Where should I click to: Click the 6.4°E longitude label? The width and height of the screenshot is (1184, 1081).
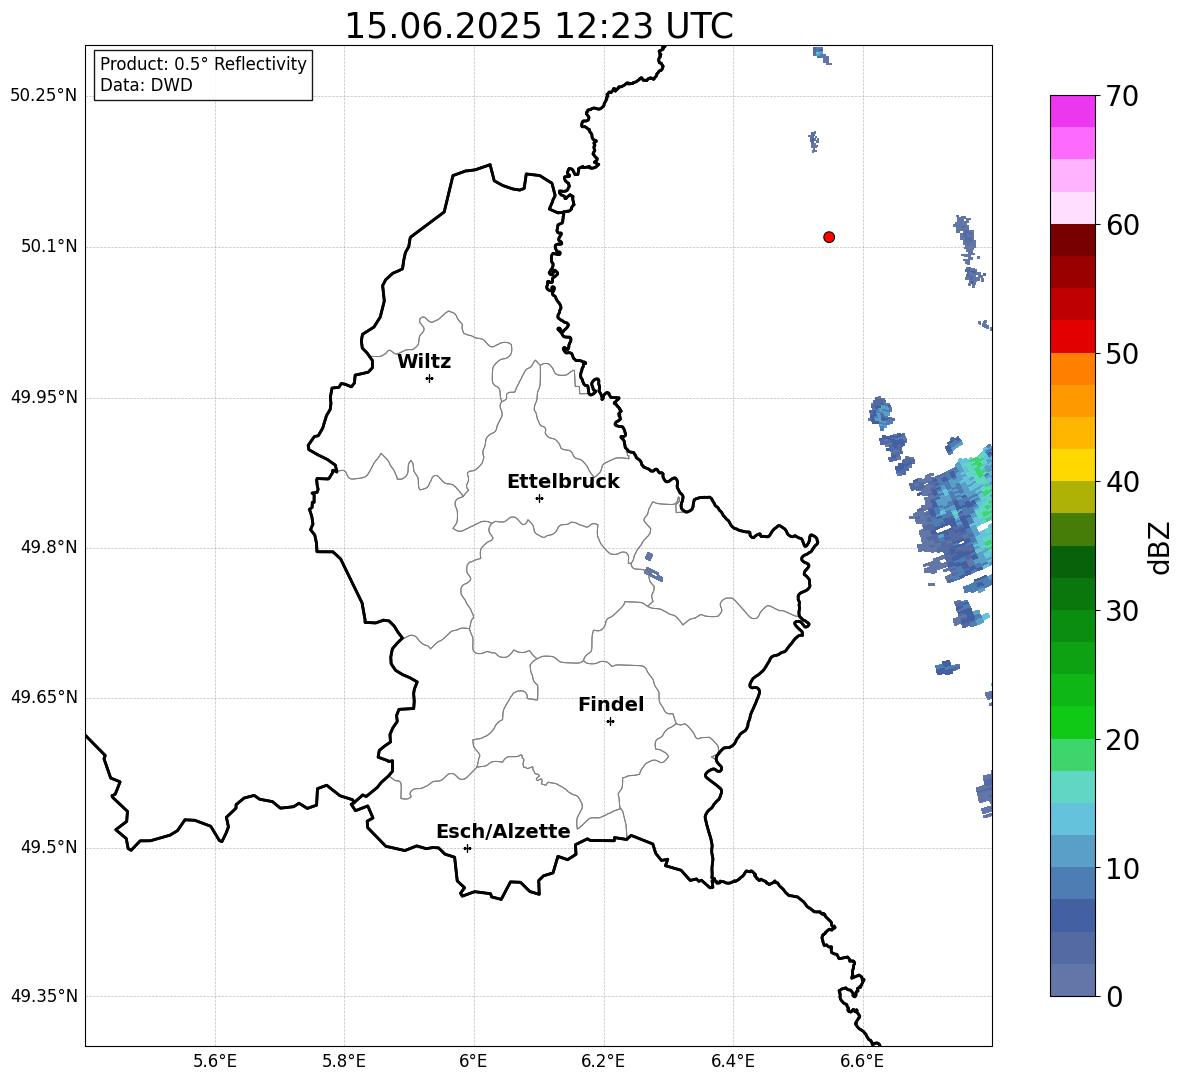pyautogui.click(x=733, y=1061)
